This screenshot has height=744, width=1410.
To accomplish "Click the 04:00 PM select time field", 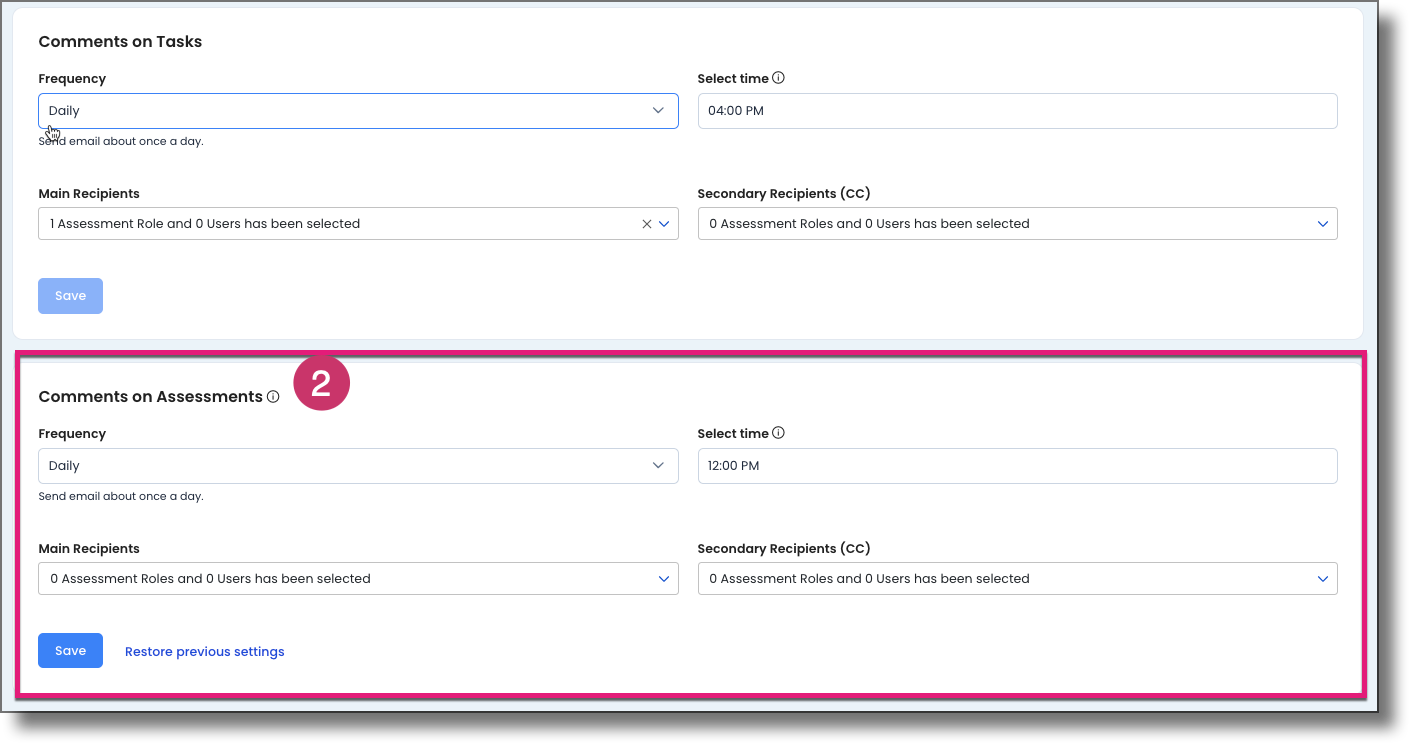I will [x=1017, y=111].
